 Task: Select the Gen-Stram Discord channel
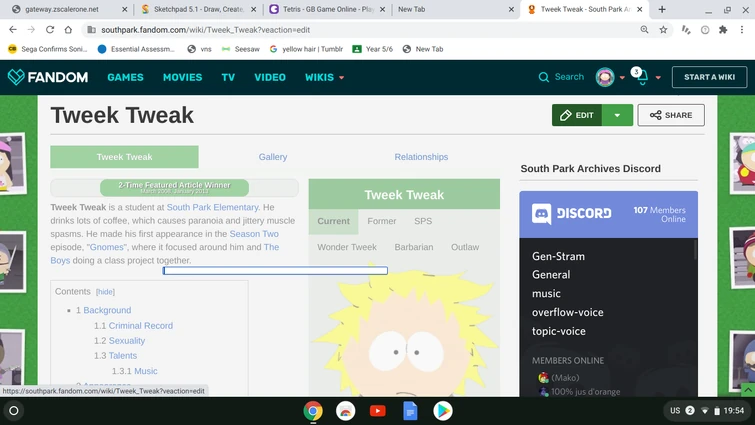click(559, 257)
